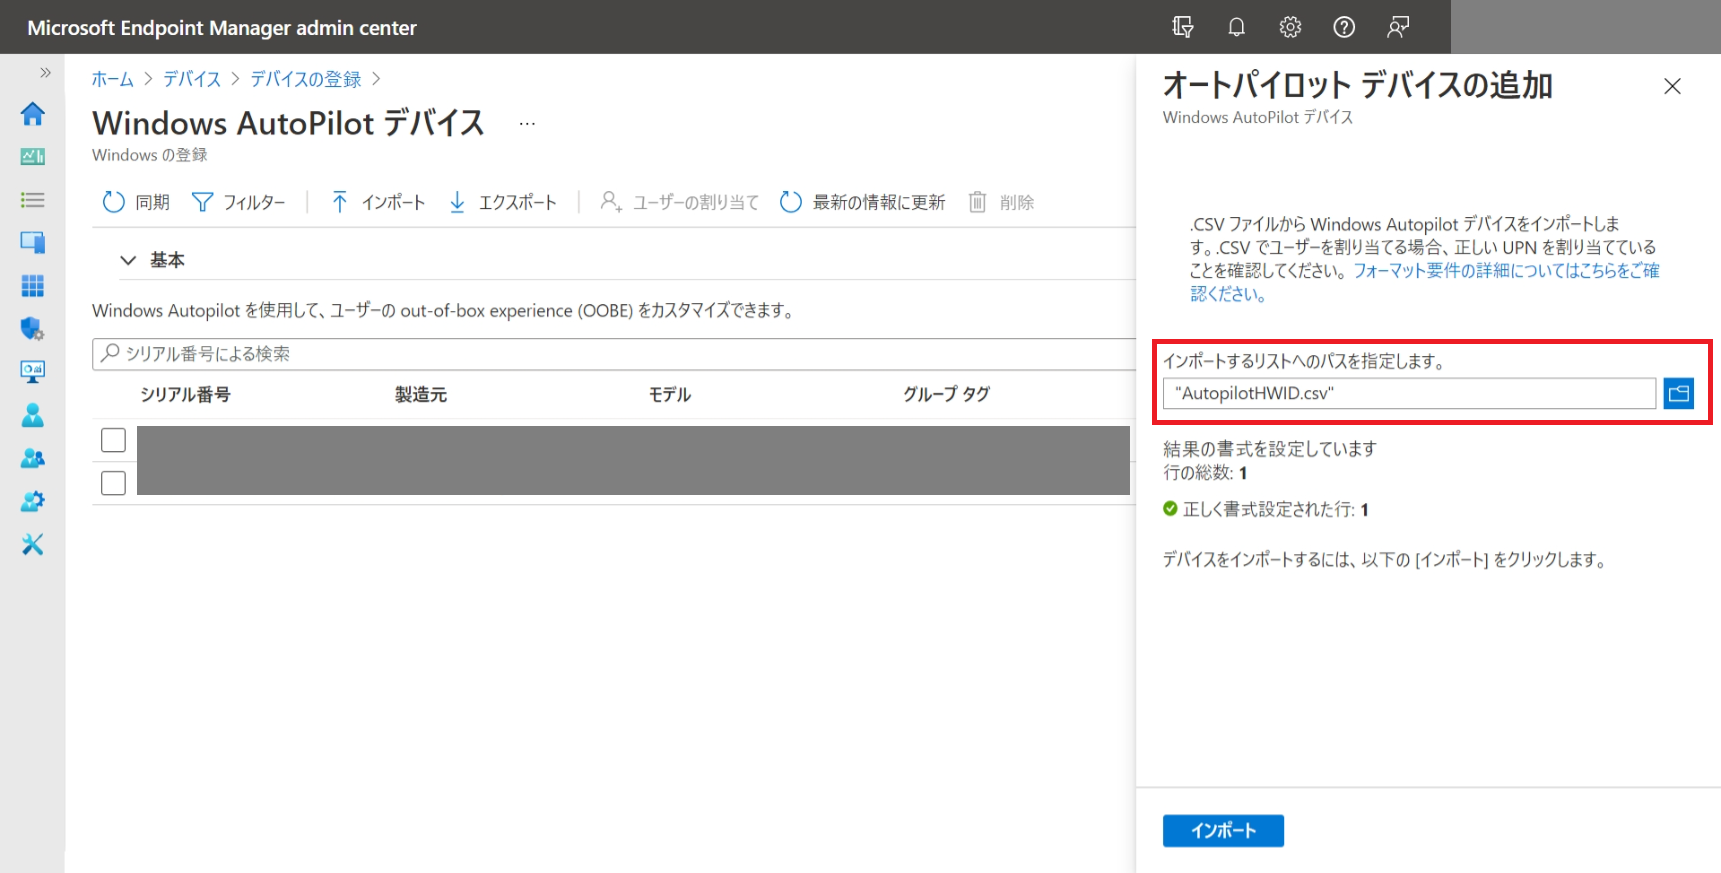Open the Home icon in sidebar

click(32, 114)
